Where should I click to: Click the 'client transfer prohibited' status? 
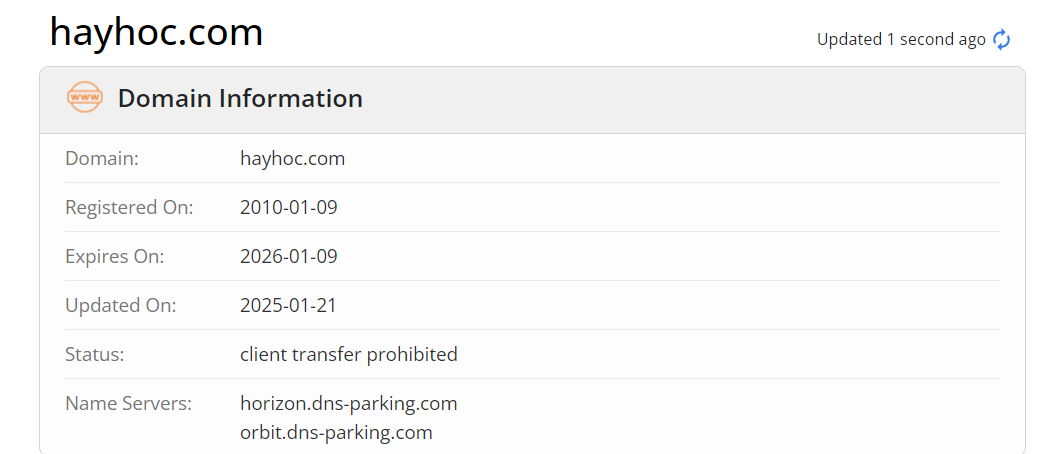348,354
